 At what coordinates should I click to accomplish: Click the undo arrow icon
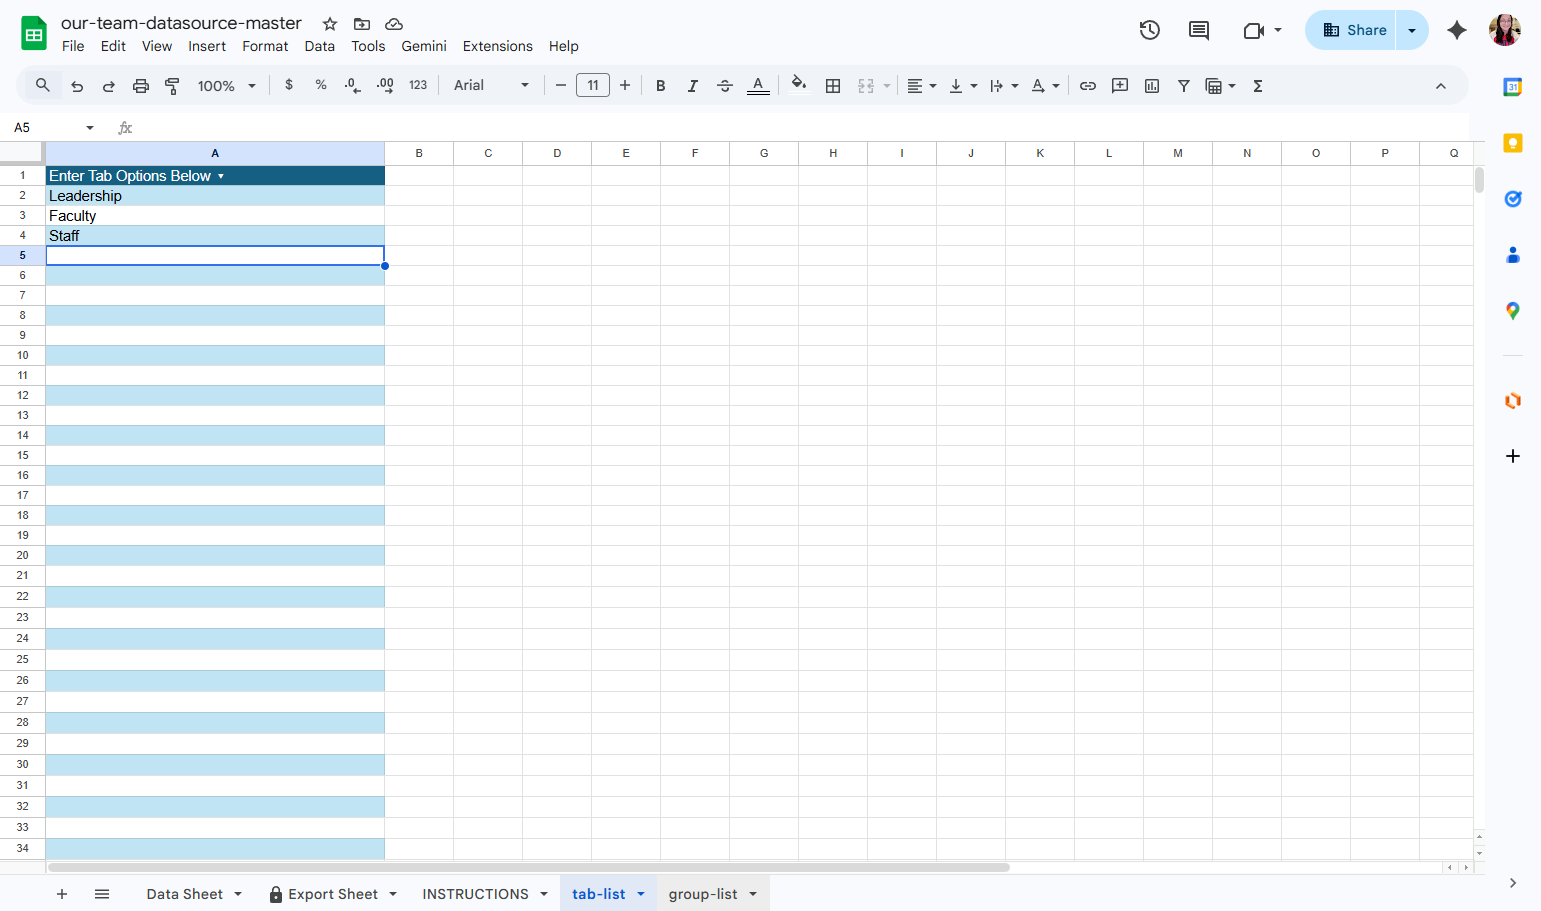point(77,86)
